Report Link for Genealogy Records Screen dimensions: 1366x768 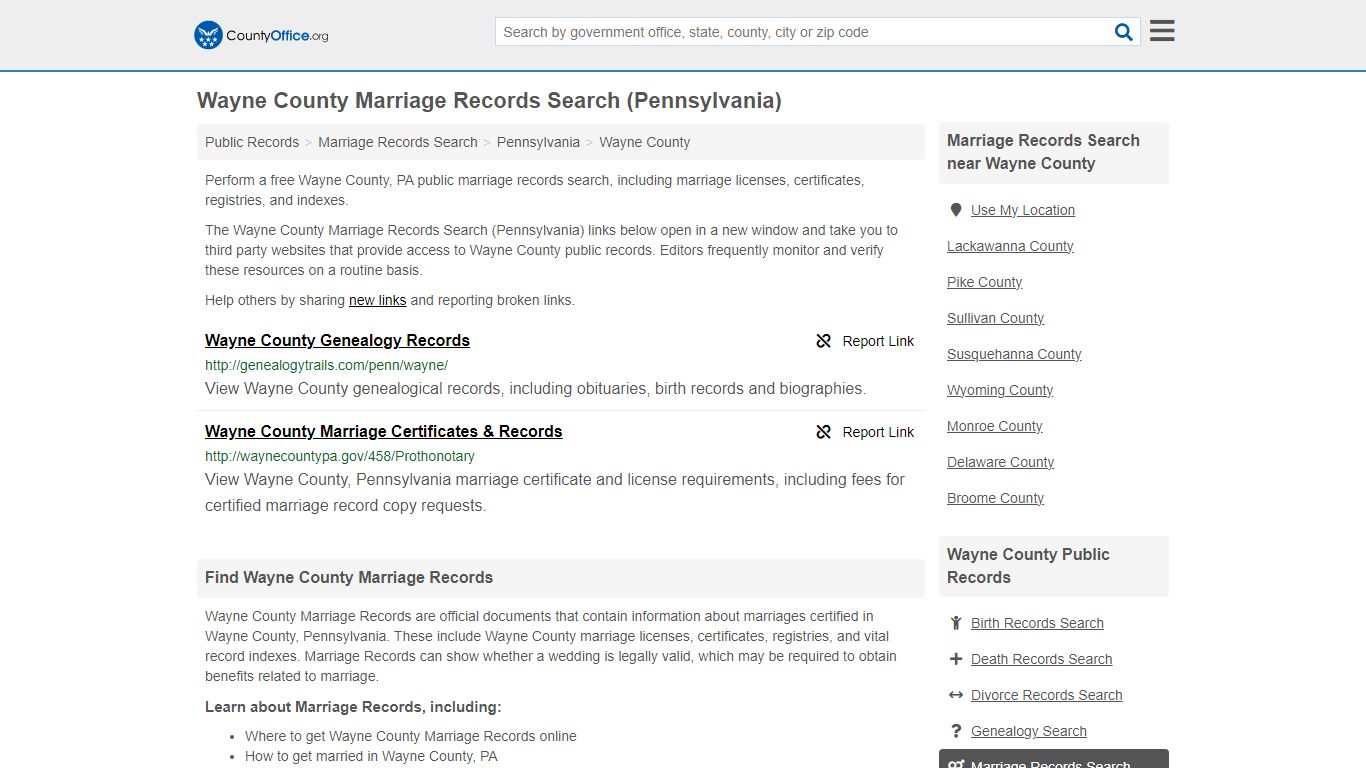[x=878, y=341]
